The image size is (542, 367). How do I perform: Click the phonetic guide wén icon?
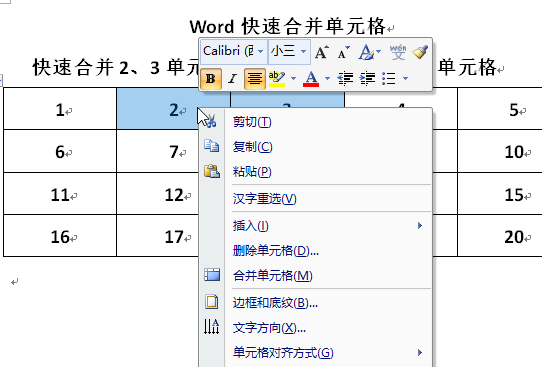click(398, 52)
